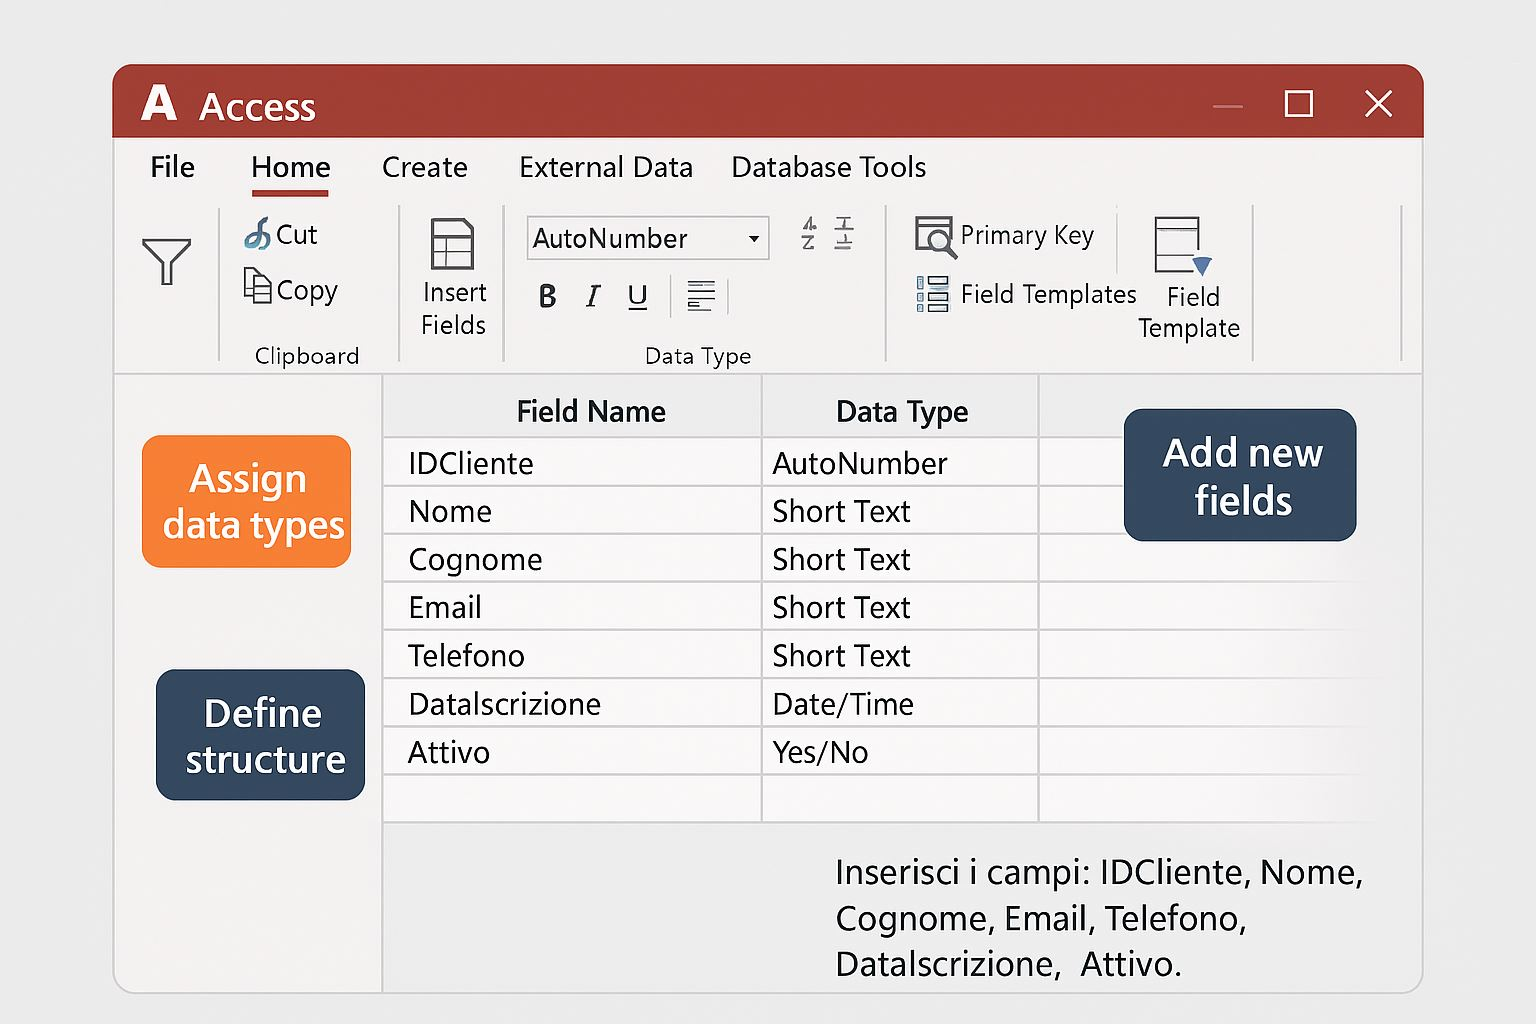Open the Database Tools tab

pyautogui.click(x=828, y=167)
